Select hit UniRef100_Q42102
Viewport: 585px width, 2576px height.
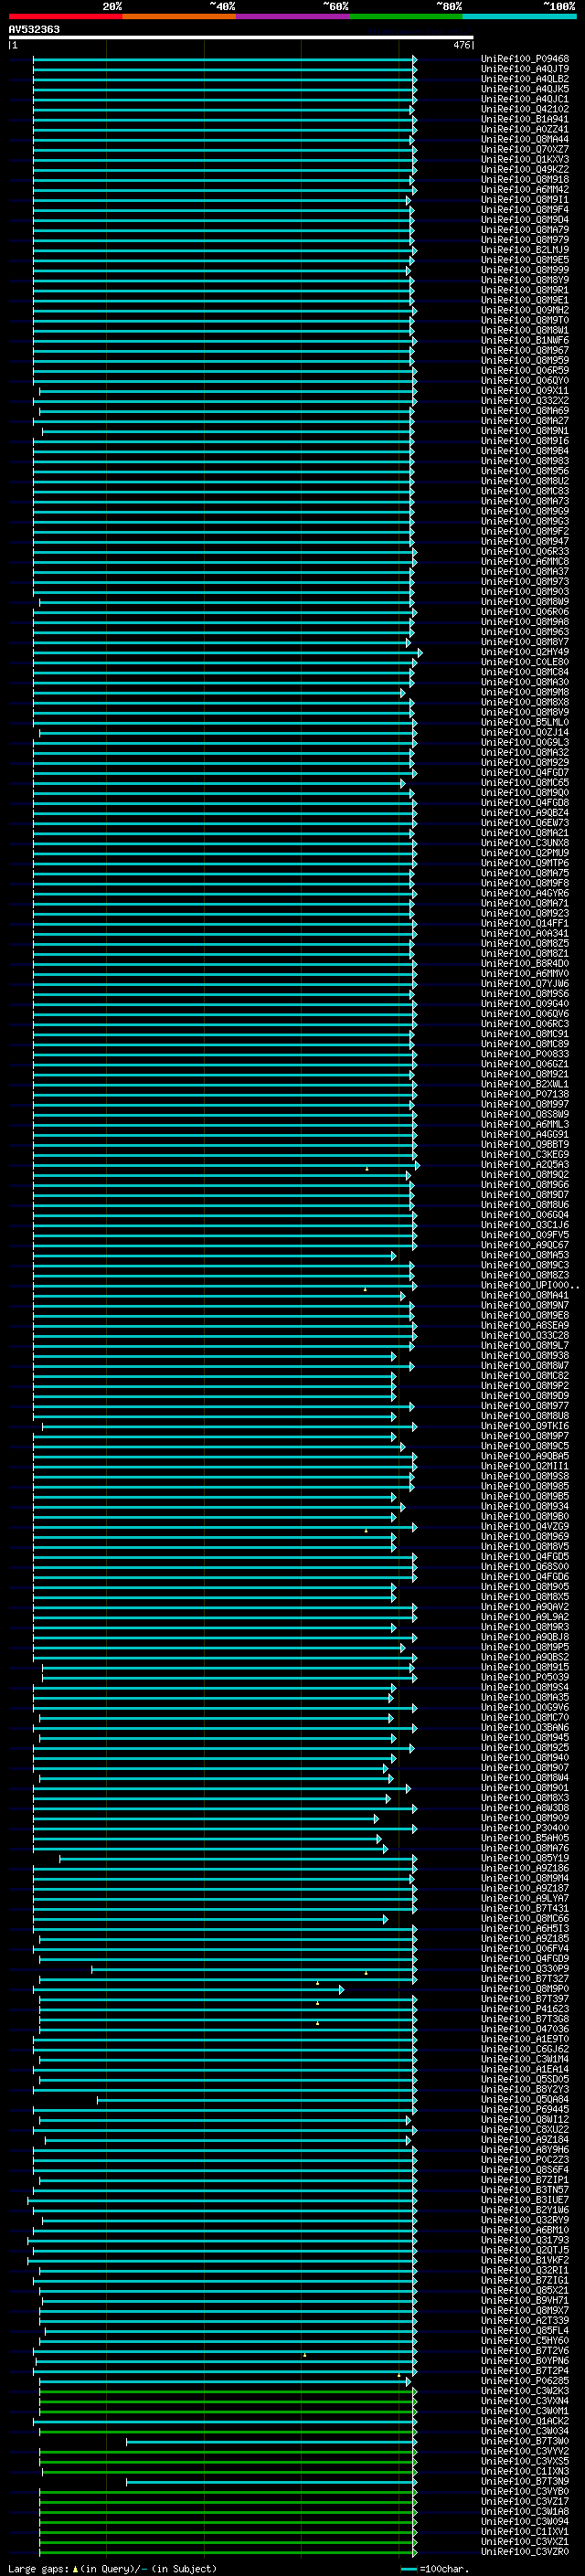(525, 109)
